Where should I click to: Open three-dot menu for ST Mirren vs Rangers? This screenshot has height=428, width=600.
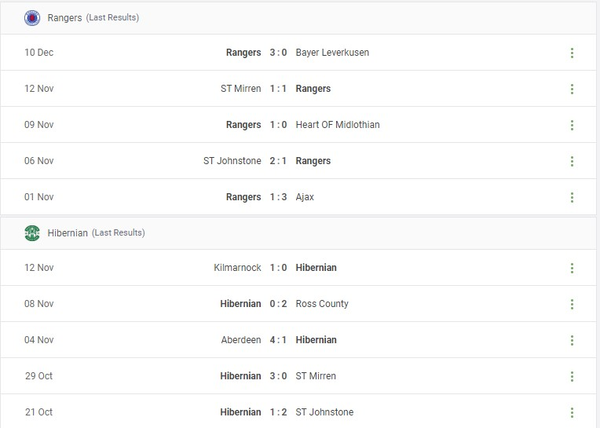(572, 89)
